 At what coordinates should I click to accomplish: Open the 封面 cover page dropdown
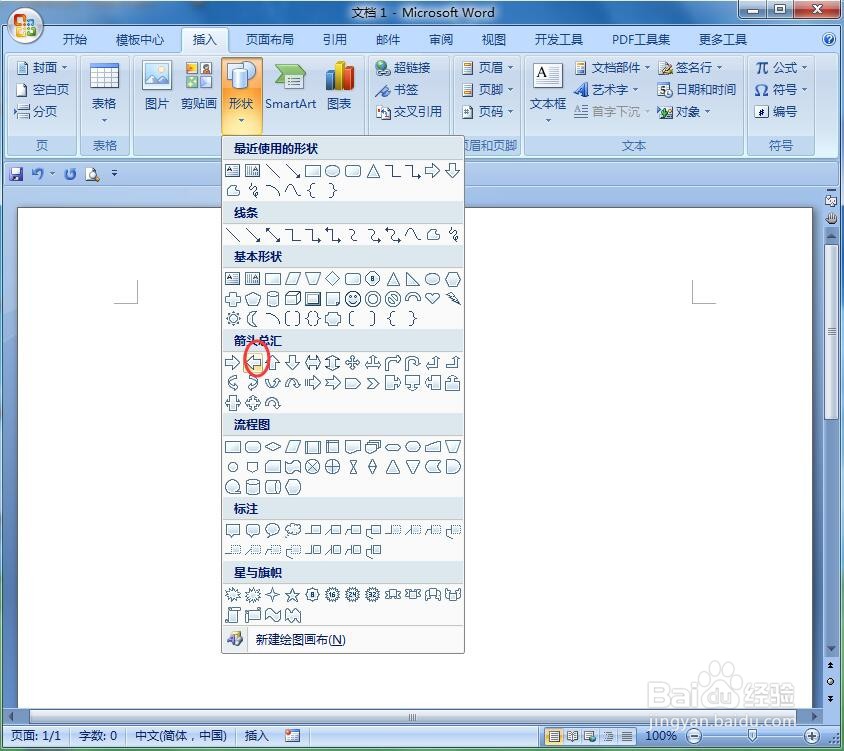[42, 67]
